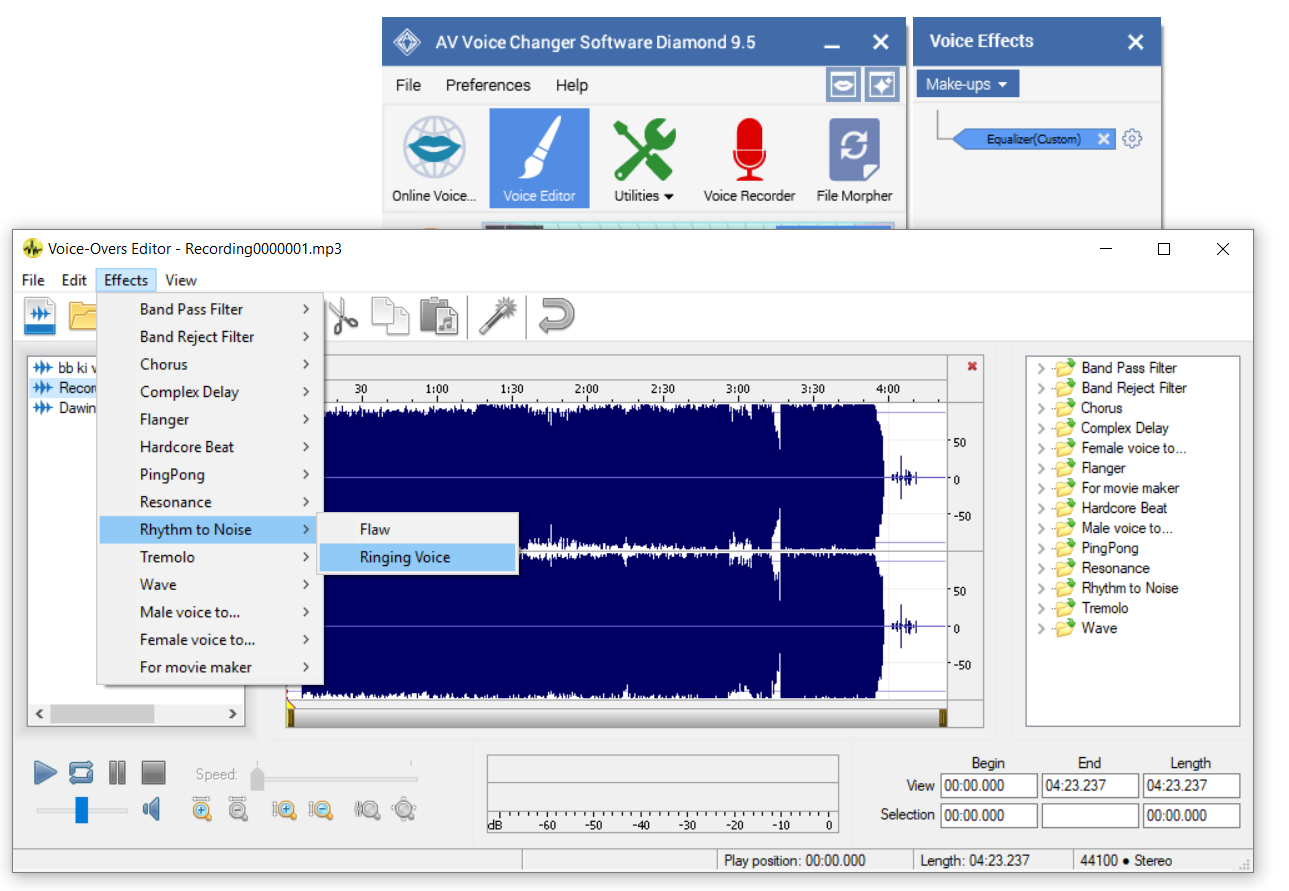Image resolution: width=1289 pixels, height=891 pixels.
Task: Click the horizontal zoom in magnifier
Action: coord(202,809)
